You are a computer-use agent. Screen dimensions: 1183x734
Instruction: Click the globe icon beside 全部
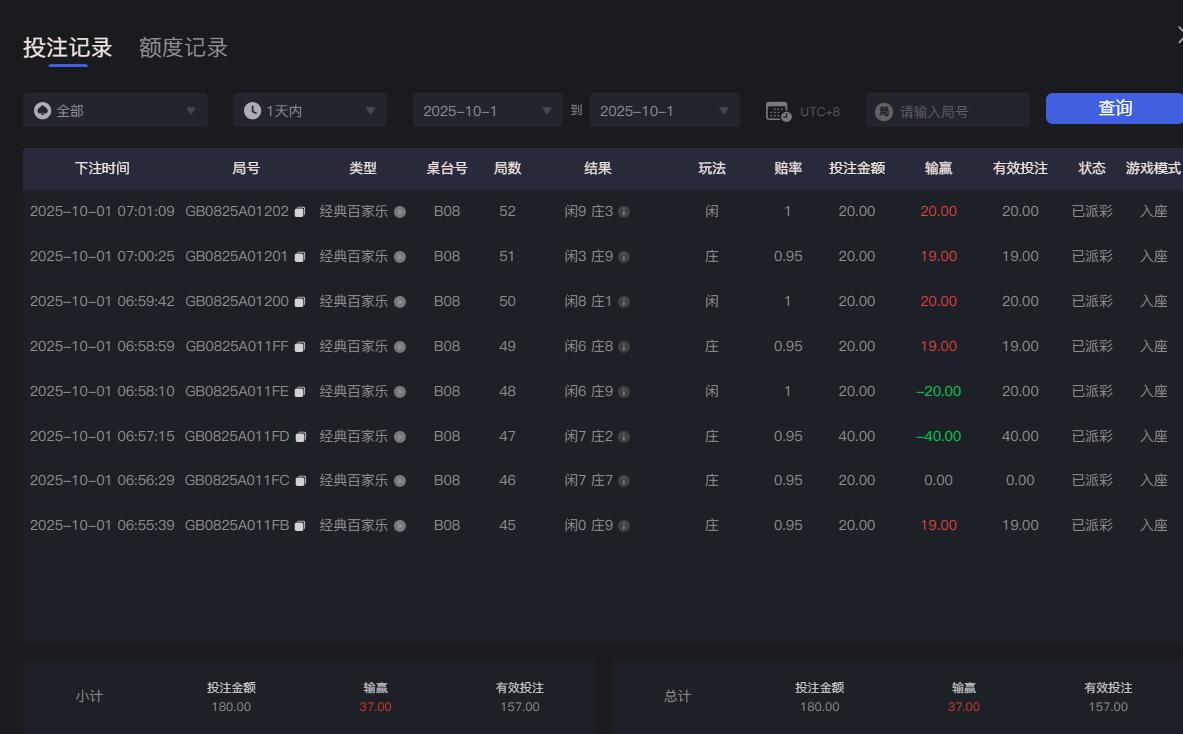pyautogui.click(x=41, y=110)
